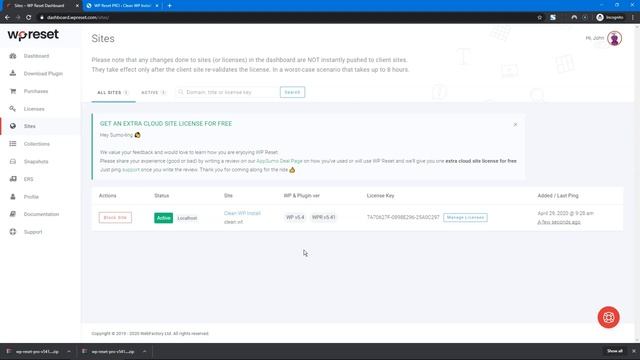Screen dimensions: 640x360
Task: Click the red floating help button
Action: (608, 317)
